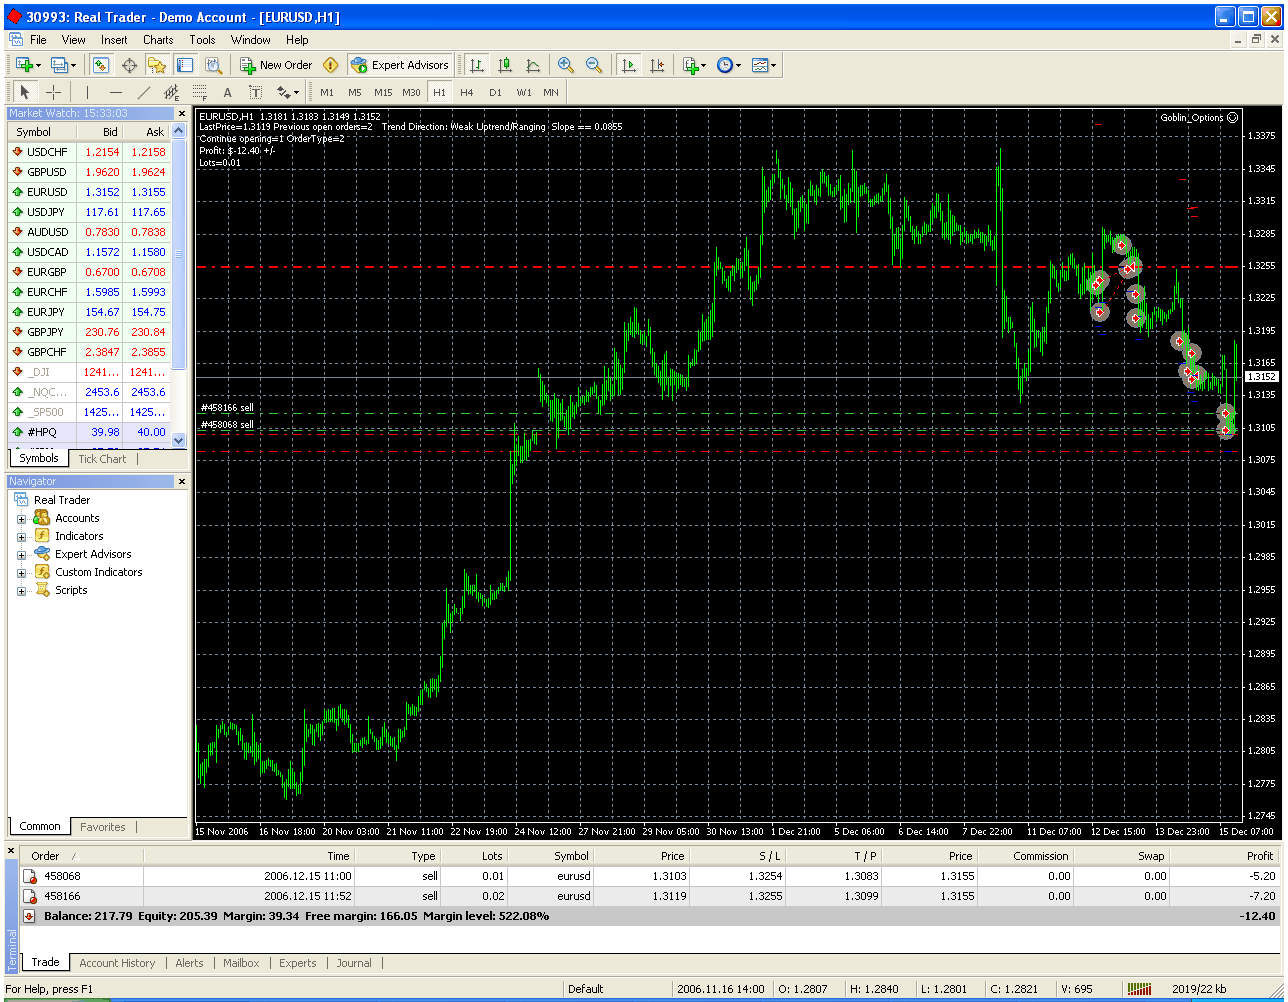Close the Market Watch panel
Image resolution: width=1288 pixels, height=1002 pixels.
(x=181, y=114)
